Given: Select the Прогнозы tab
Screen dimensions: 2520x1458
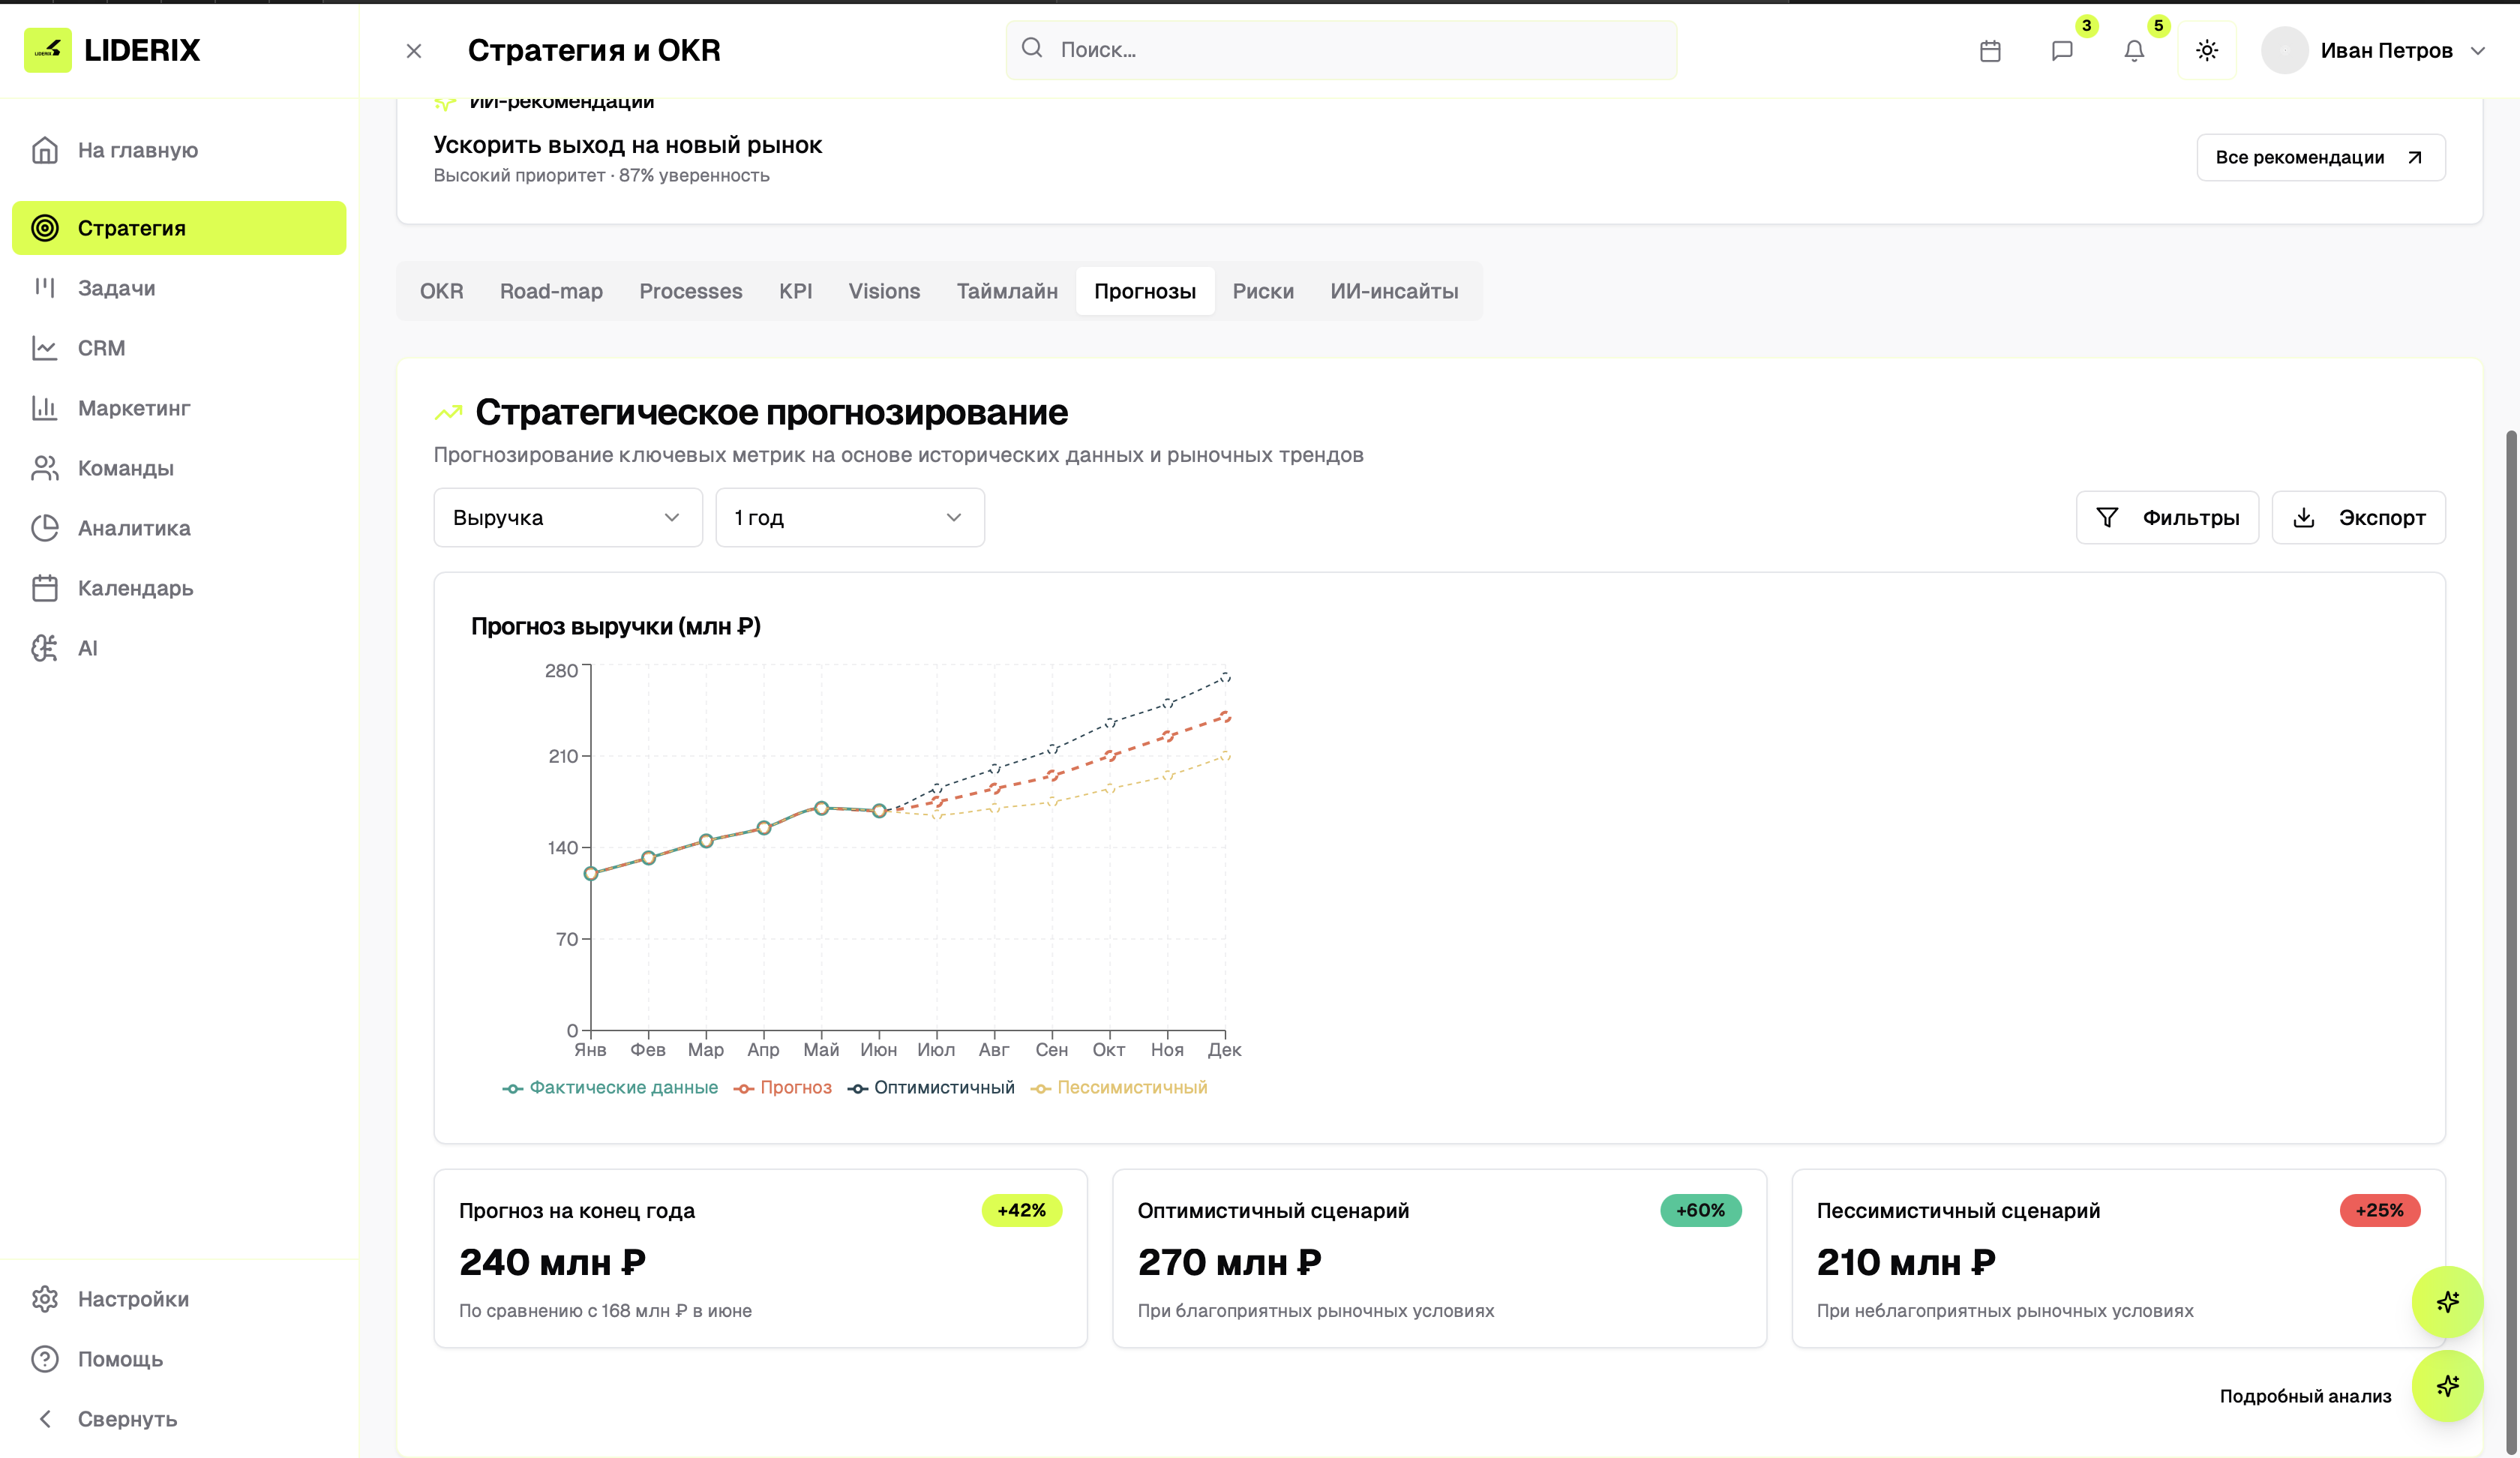Looking at the screenshot, I should point(1145,291).
